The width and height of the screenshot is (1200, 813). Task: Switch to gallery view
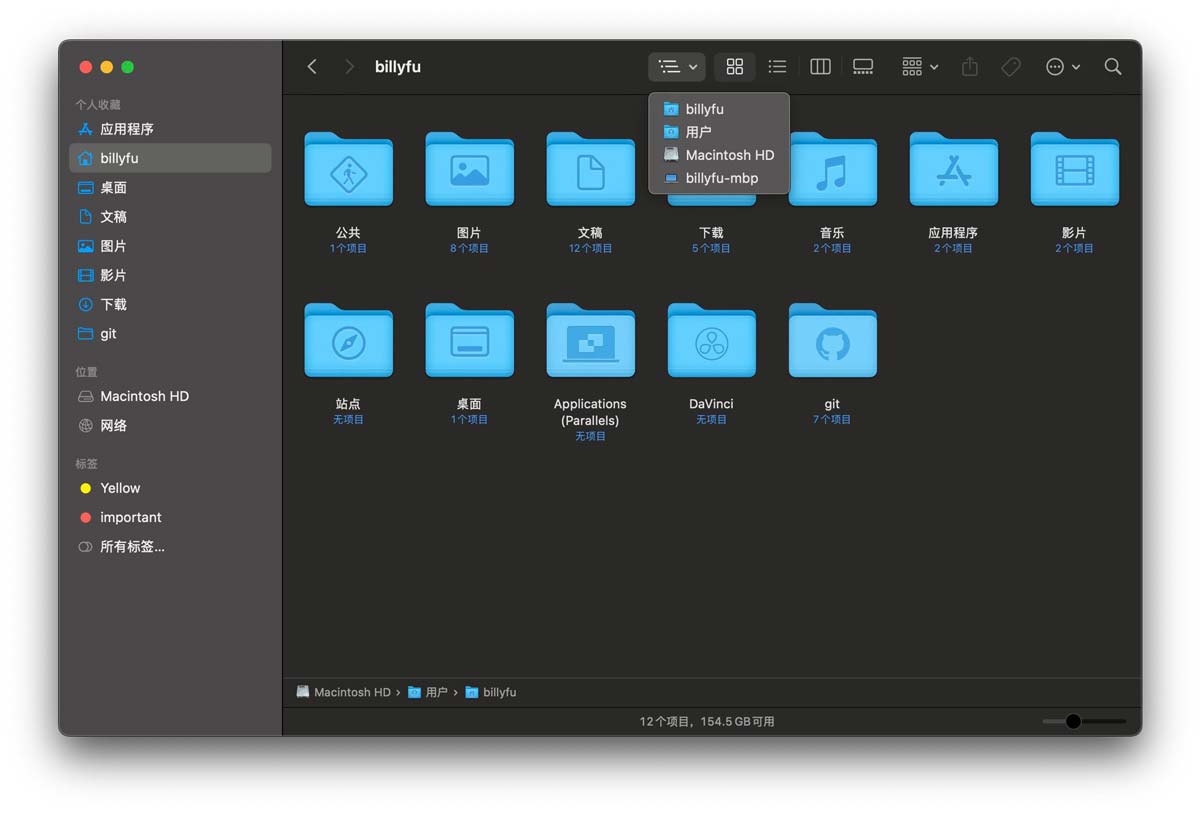(x=863, y=67)
